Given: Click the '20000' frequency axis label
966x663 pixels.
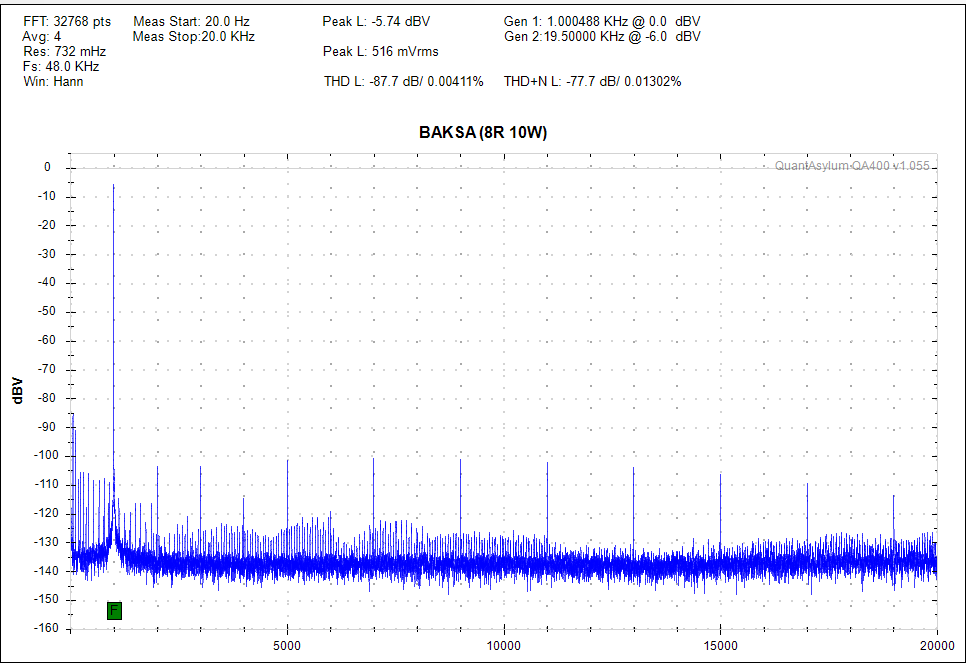Looking at the screenshot, I should click(937, 646).
